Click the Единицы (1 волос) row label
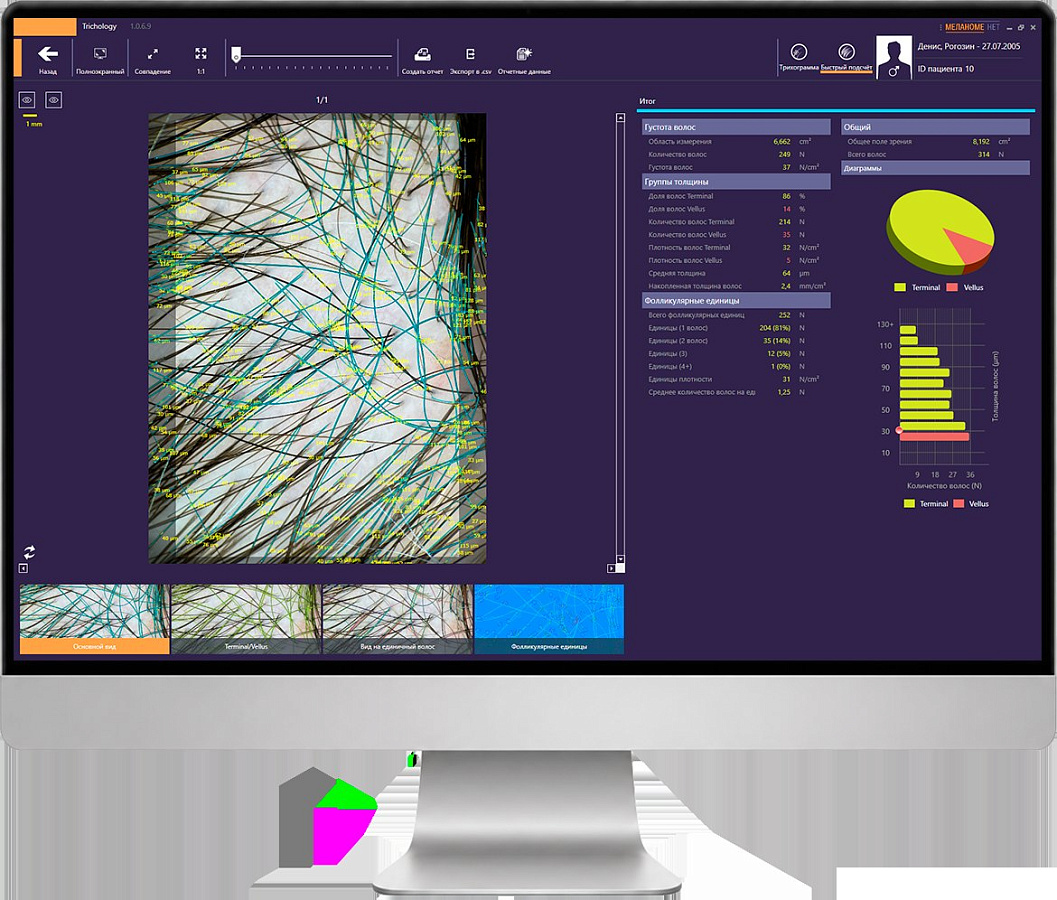This screenshot has width=1057, height=900. point(678,328)
